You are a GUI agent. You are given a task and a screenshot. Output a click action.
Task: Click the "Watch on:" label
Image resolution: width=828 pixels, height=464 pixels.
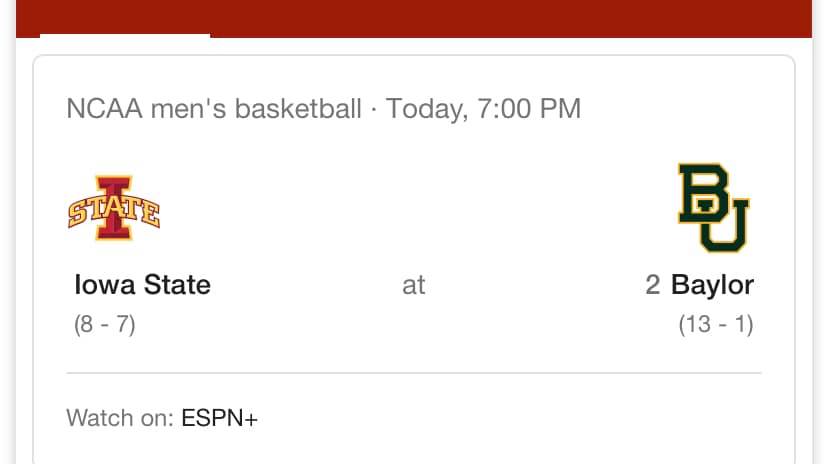pos(120,418)
